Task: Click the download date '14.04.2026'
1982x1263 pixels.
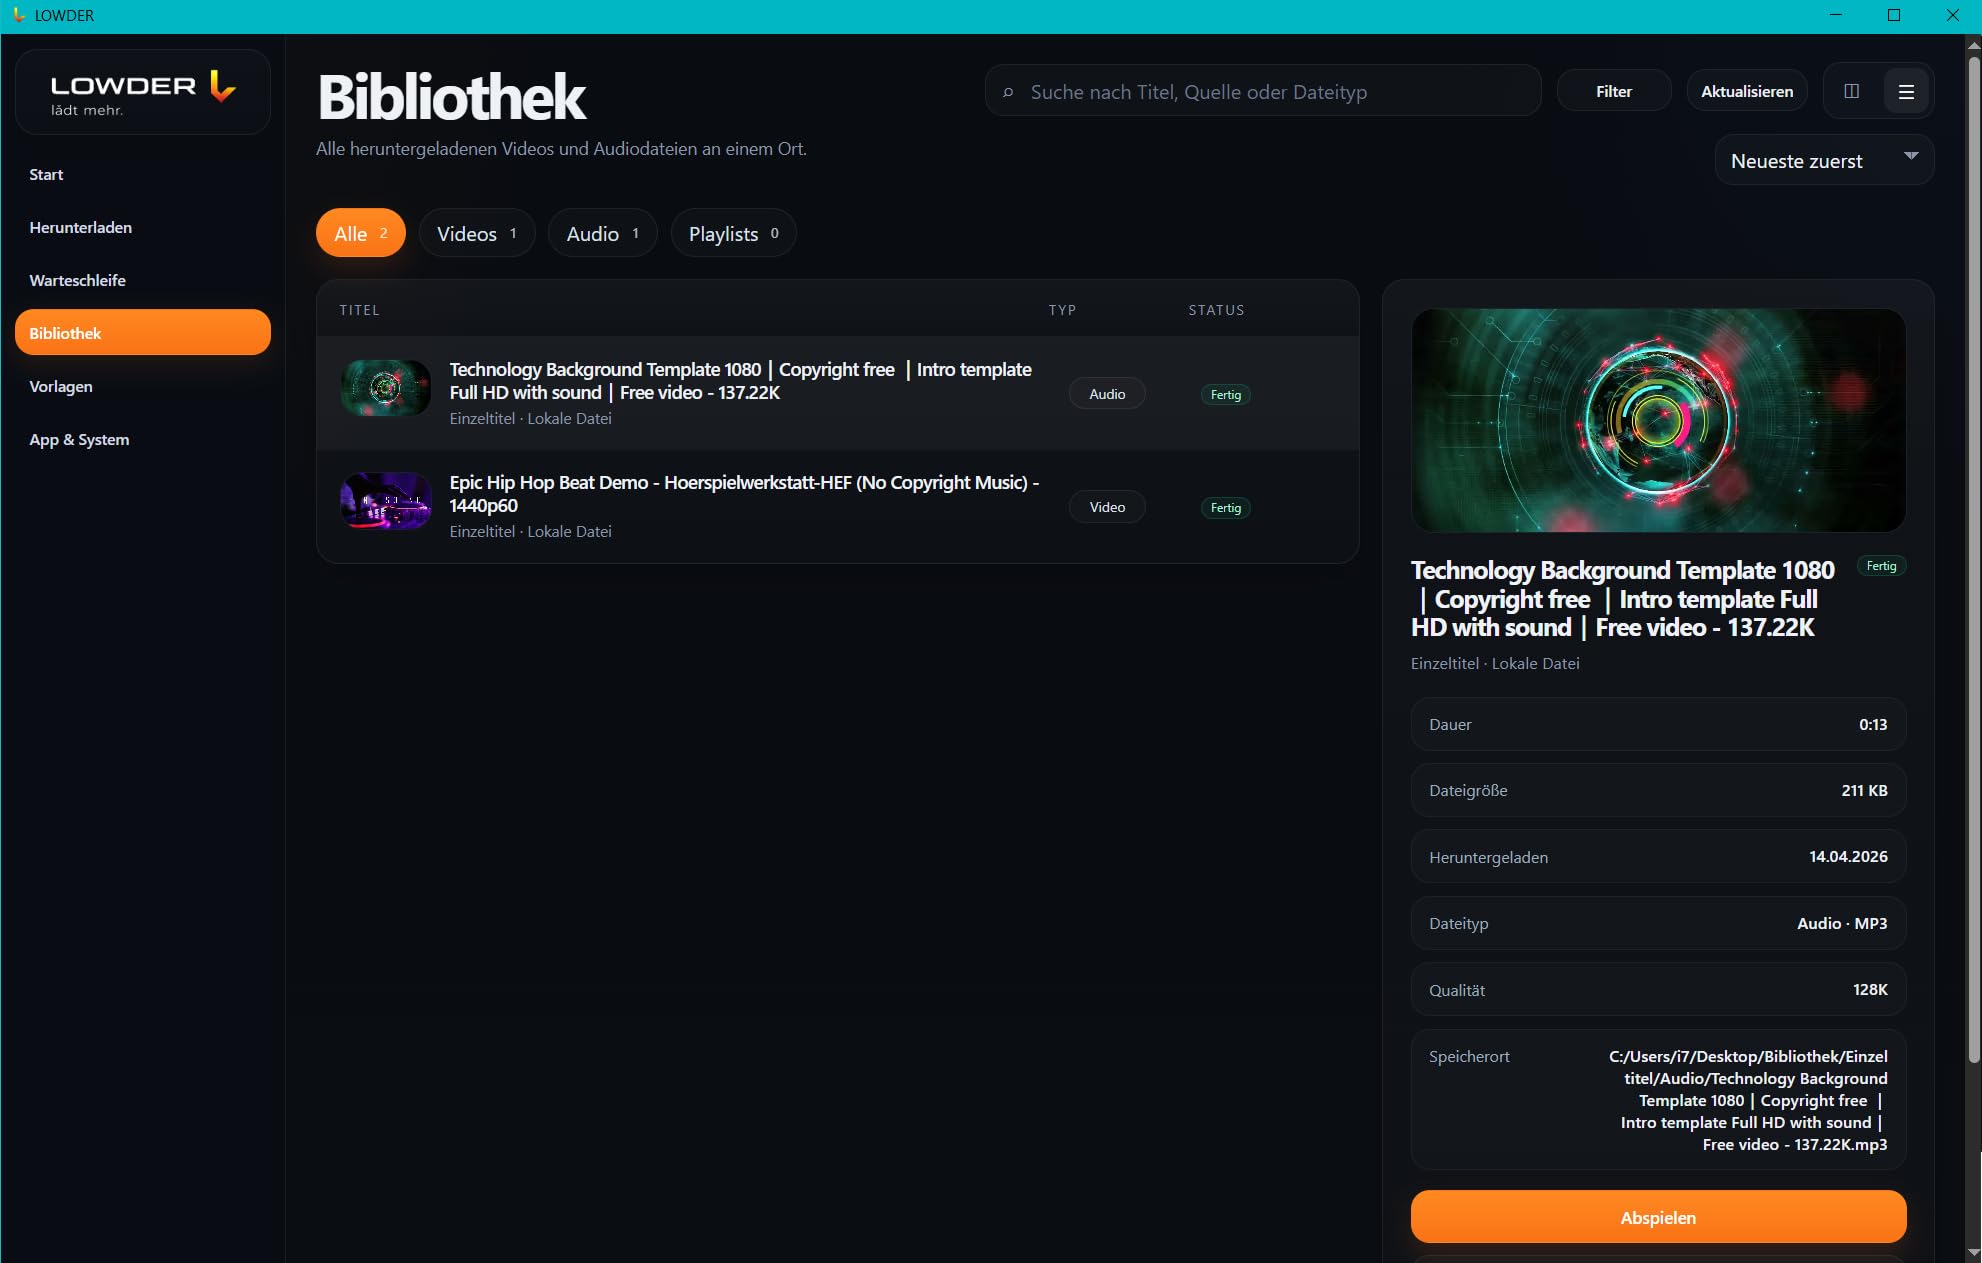Action: pos(1848,856)
